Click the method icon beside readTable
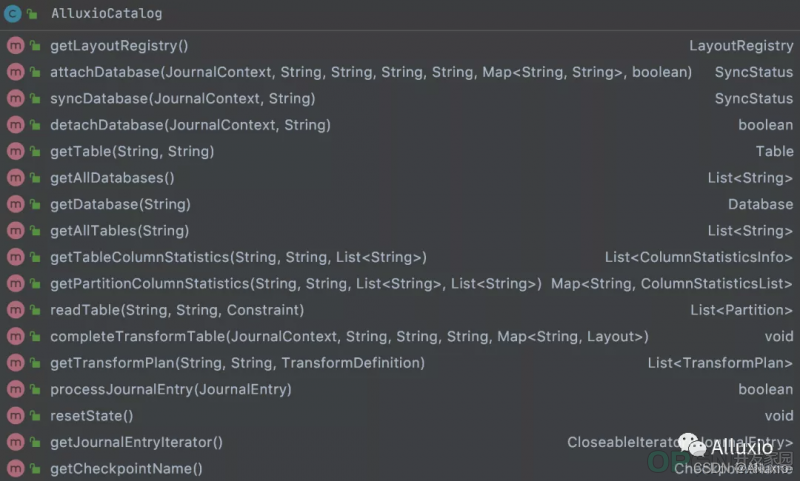Viewport: 800px width, 481px height. tap(15, 310)
